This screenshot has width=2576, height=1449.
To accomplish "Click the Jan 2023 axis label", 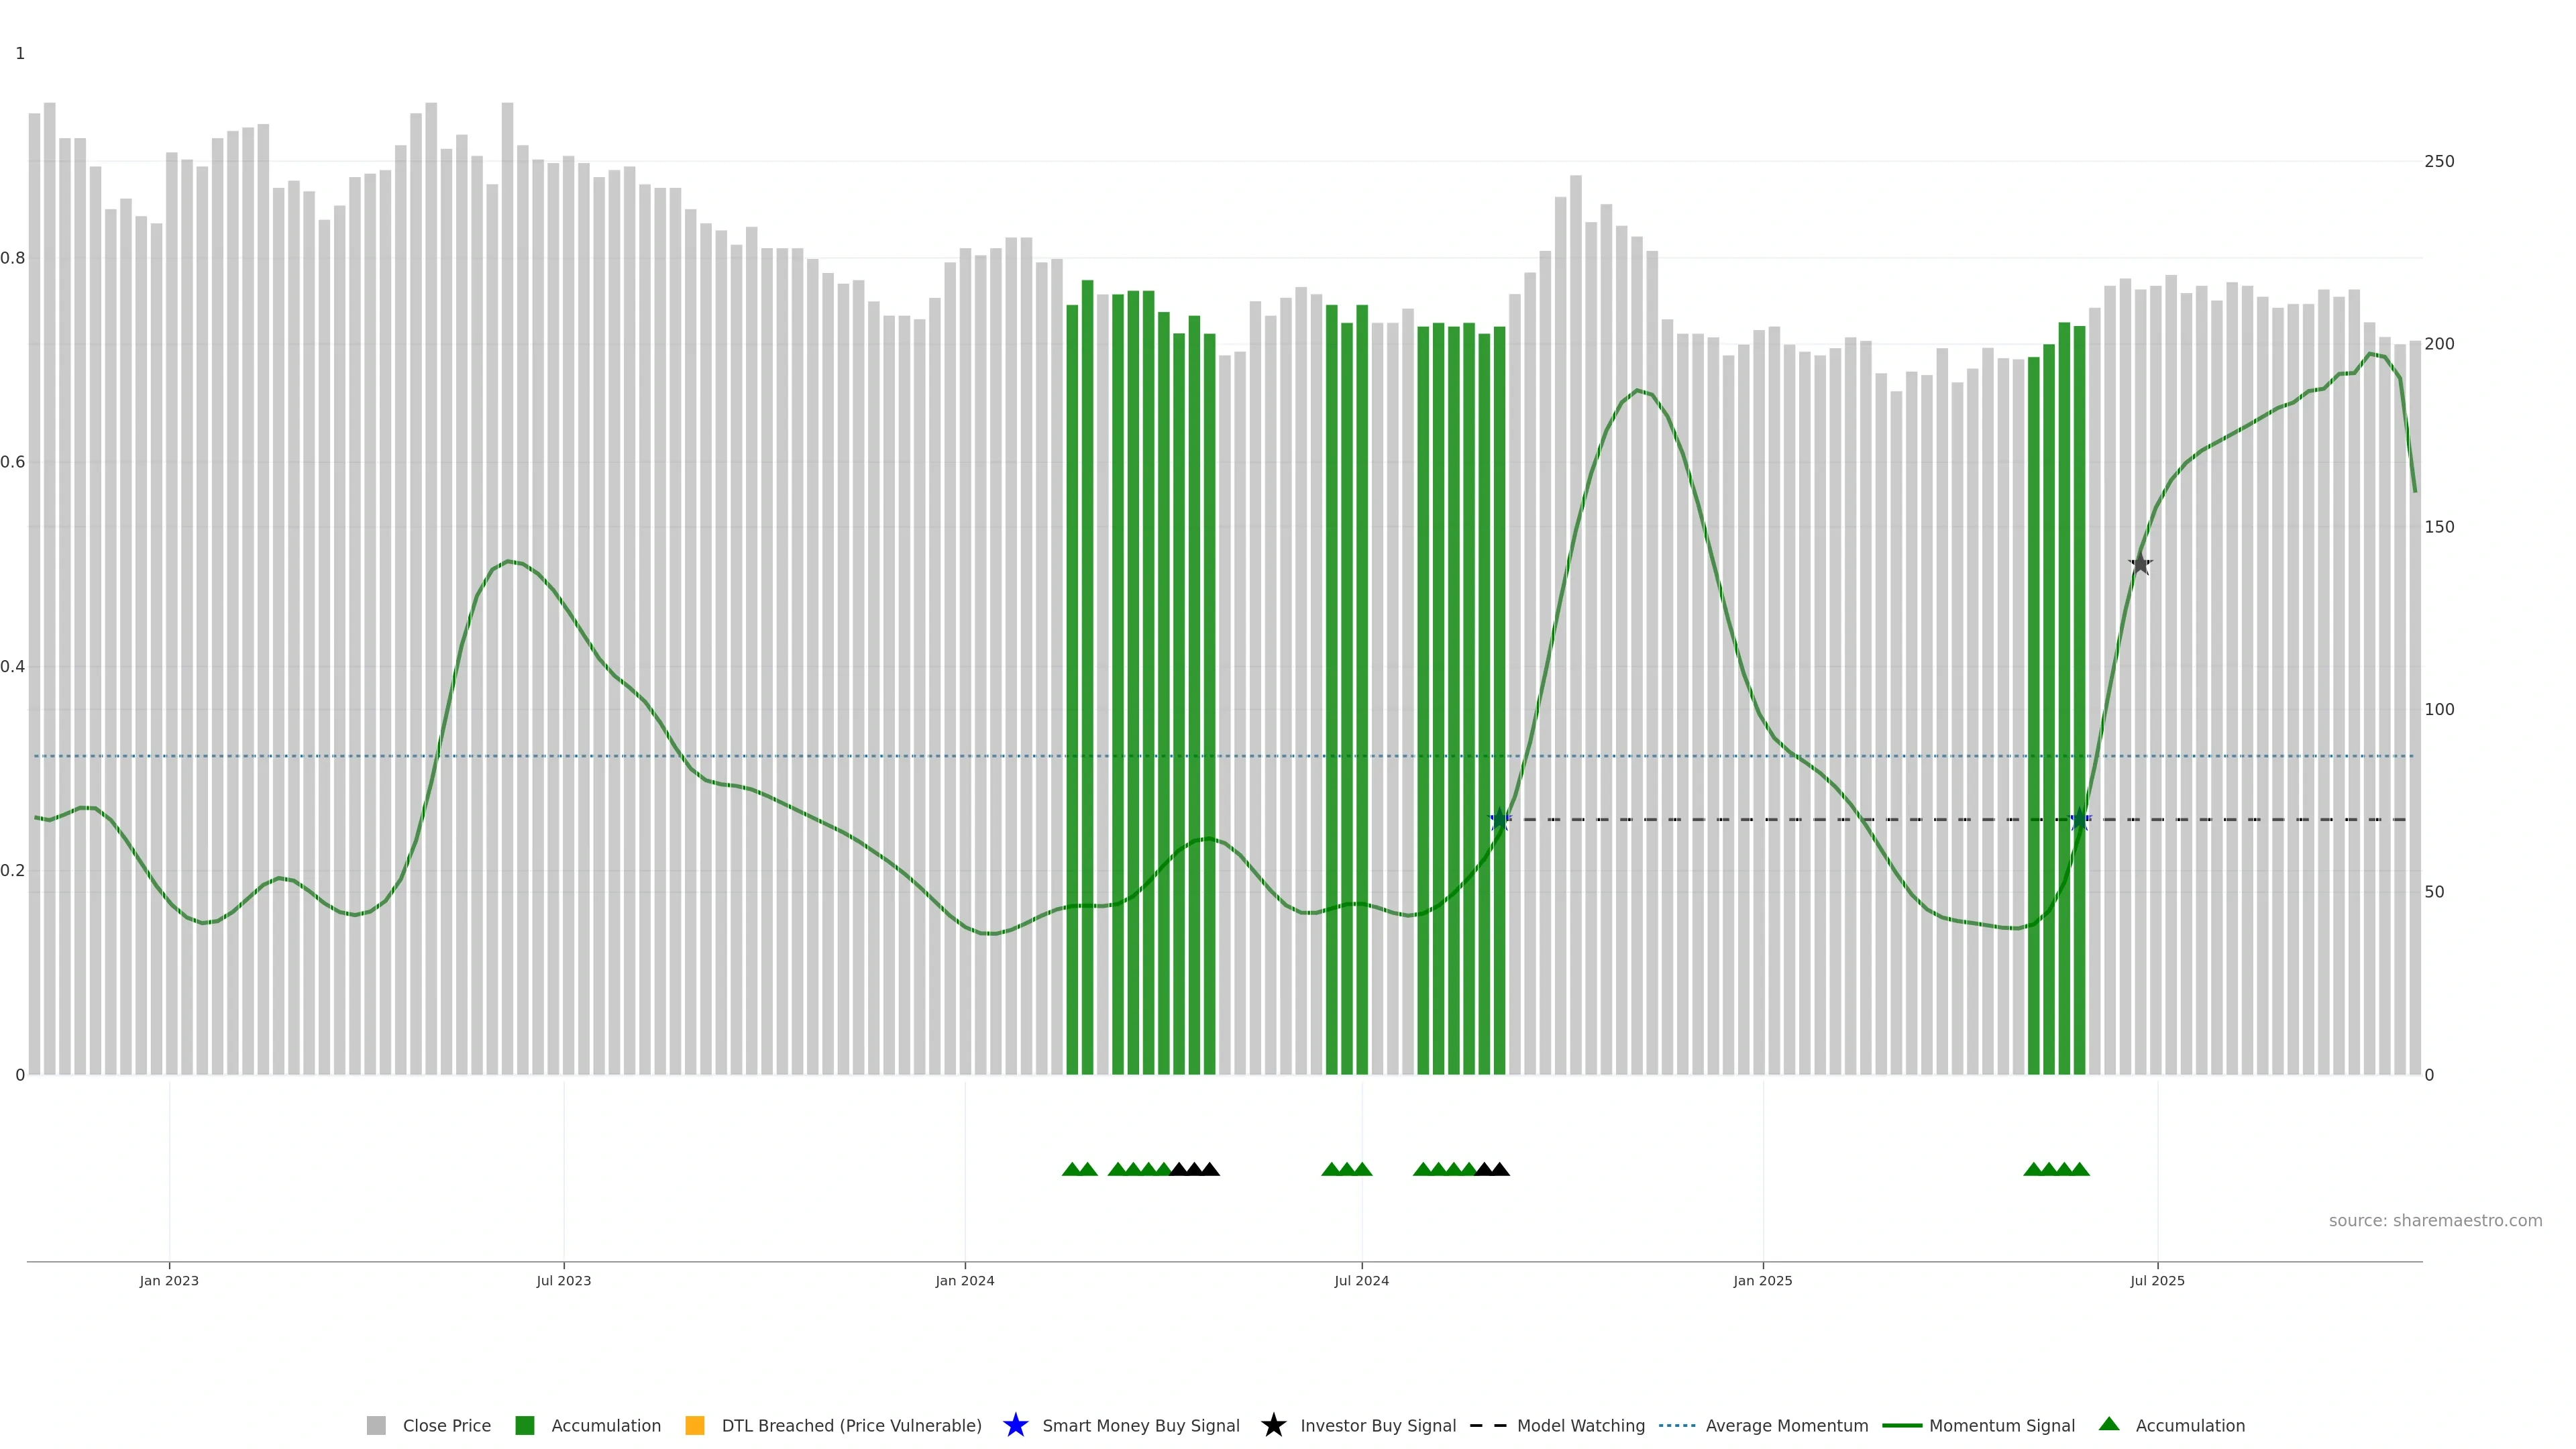I will point(169,1280).
